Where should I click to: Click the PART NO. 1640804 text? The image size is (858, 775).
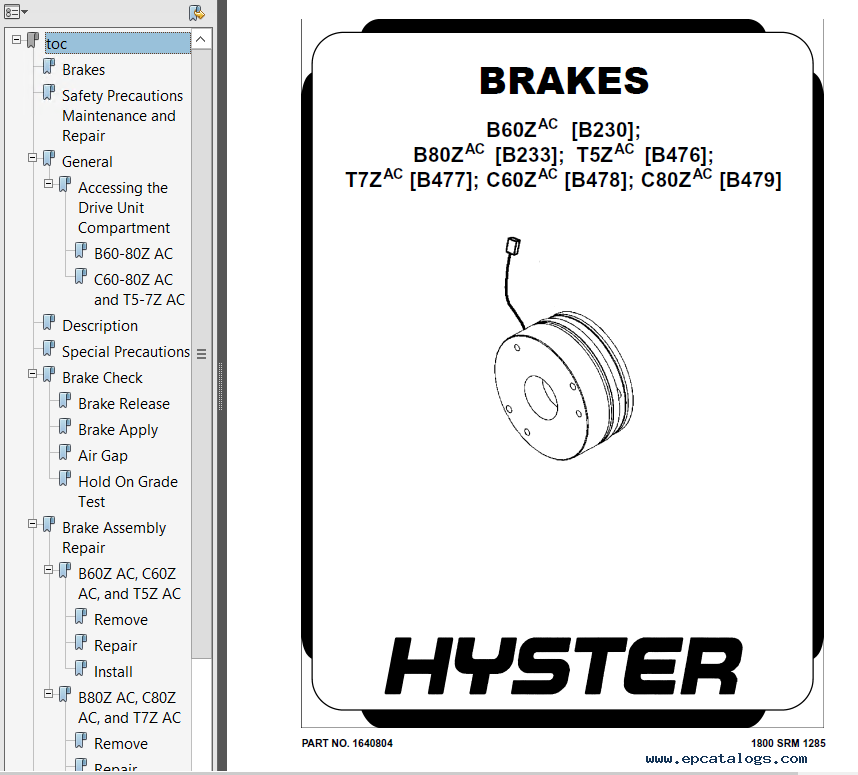click(x=347, y=743)
